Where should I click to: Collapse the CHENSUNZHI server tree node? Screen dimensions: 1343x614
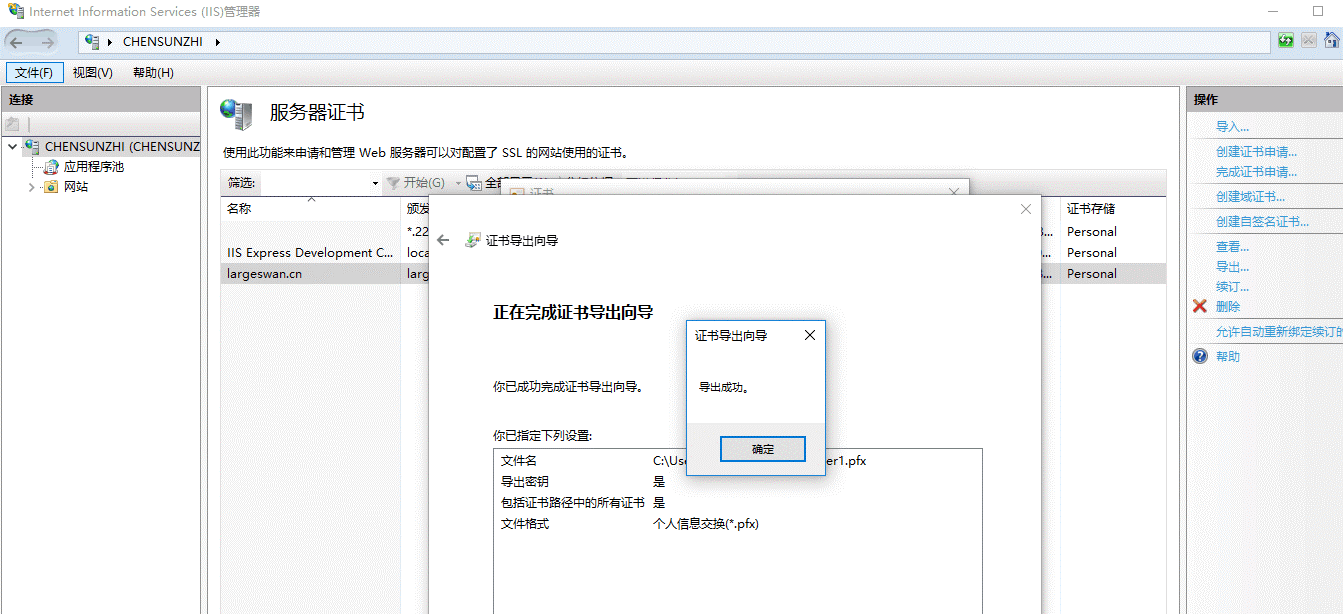pyautogui.click(x=12, y=147)
